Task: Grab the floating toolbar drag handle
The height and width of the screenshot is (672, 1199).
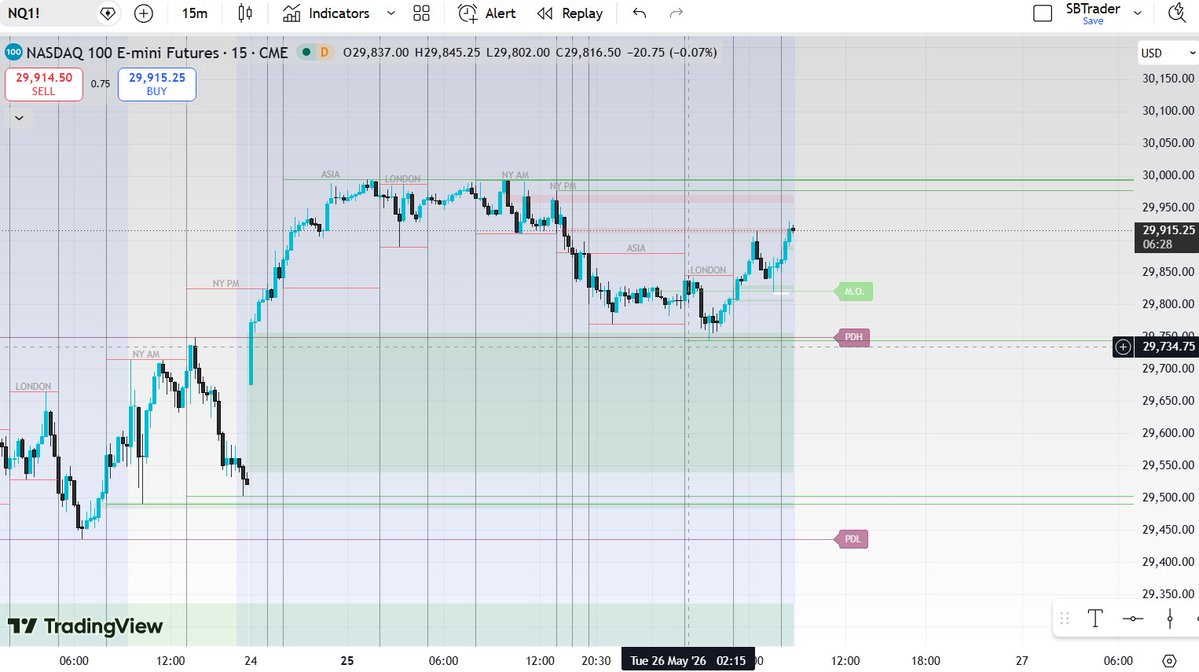Action: 1064,618
